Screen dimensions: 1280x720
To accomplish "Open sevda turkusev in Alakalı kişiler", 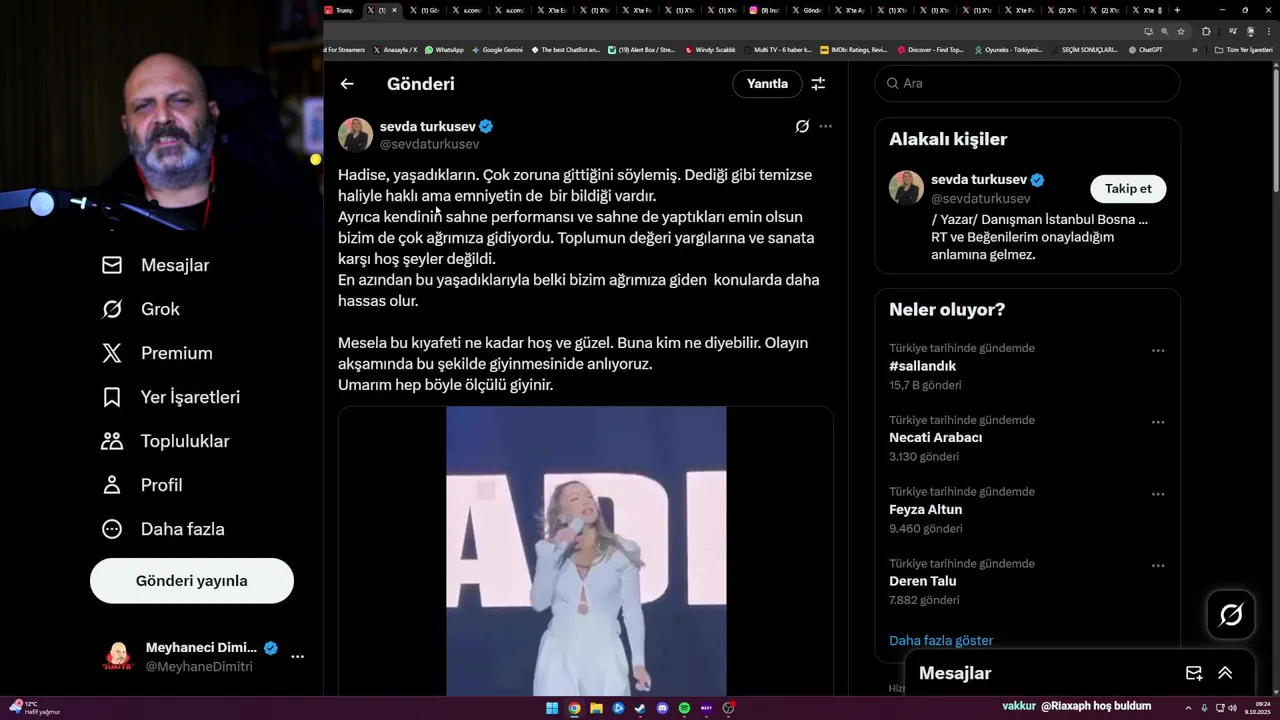I will [x=979, y=180].
